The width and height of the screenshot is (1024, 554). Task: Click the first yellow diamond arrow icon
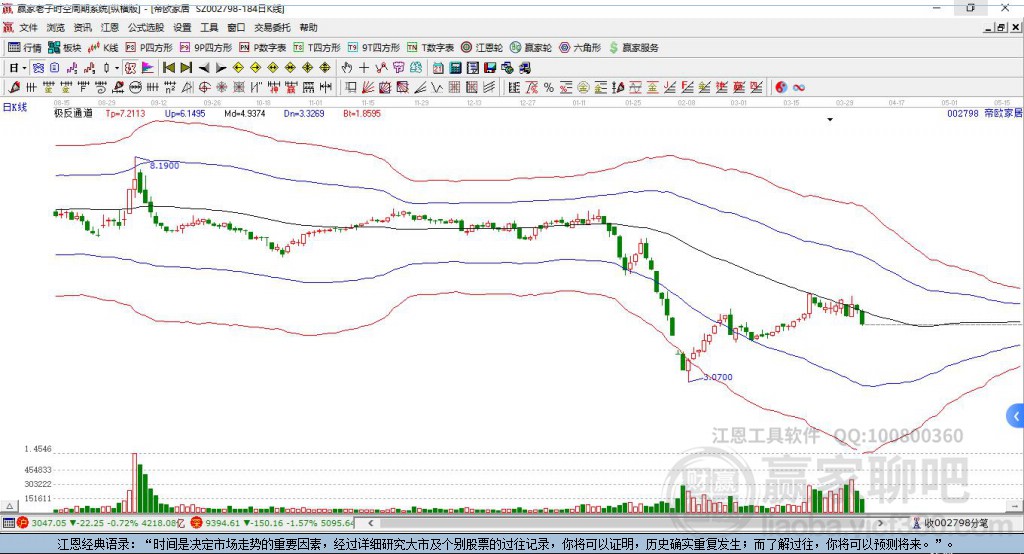click(x=238, y=68)
